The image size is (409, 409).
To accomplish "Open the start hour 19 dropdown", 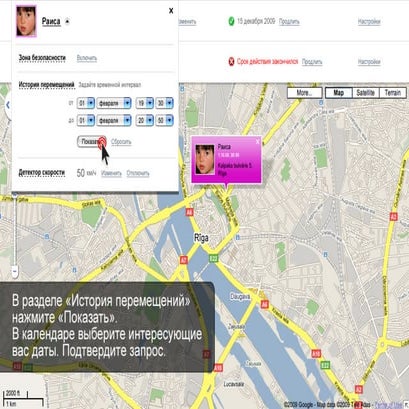I will [145, 103].
